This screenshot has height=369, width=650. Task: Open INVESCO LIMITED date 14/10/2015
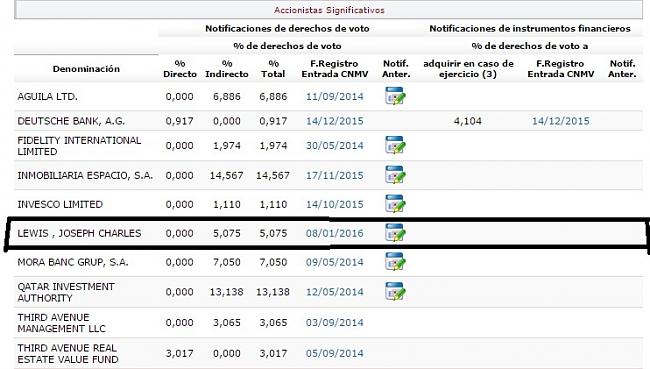[x=335, y=204]
